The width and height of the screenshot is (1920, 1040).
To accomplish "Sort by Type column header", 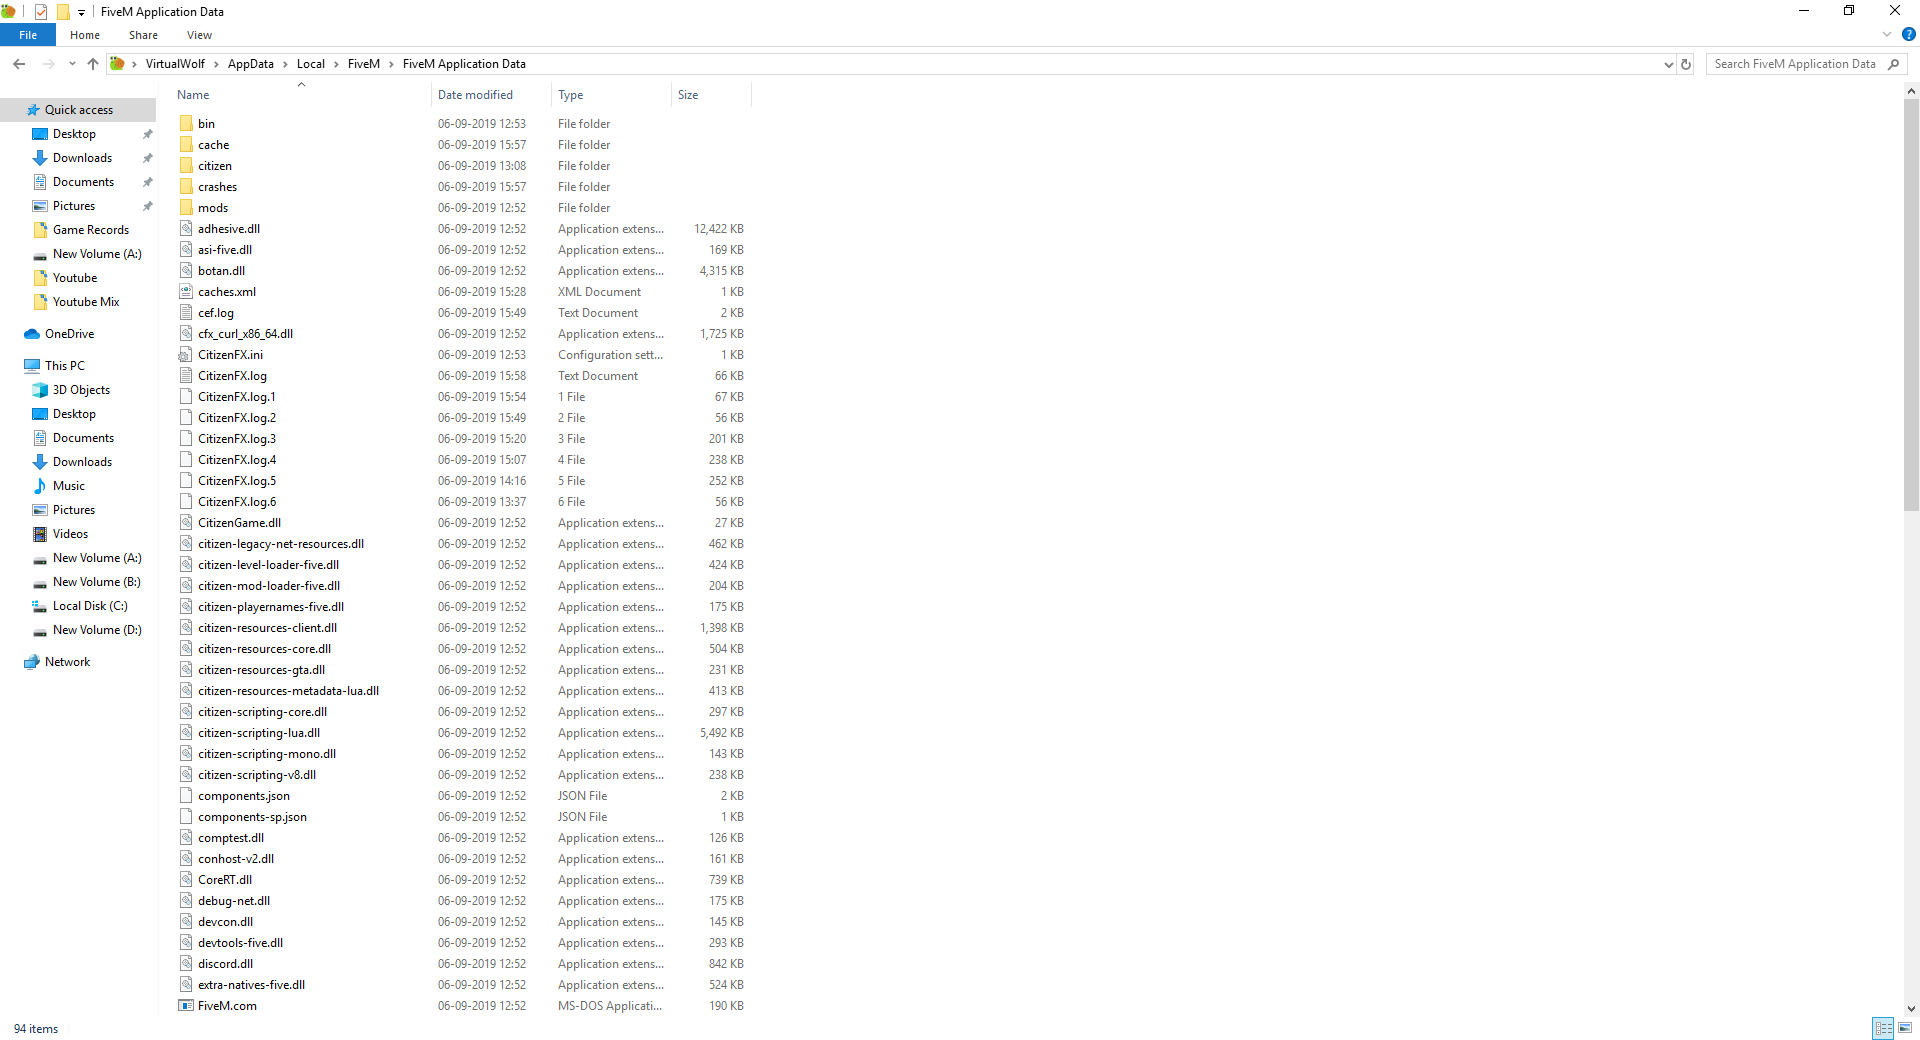I will [x=611, y=95].
